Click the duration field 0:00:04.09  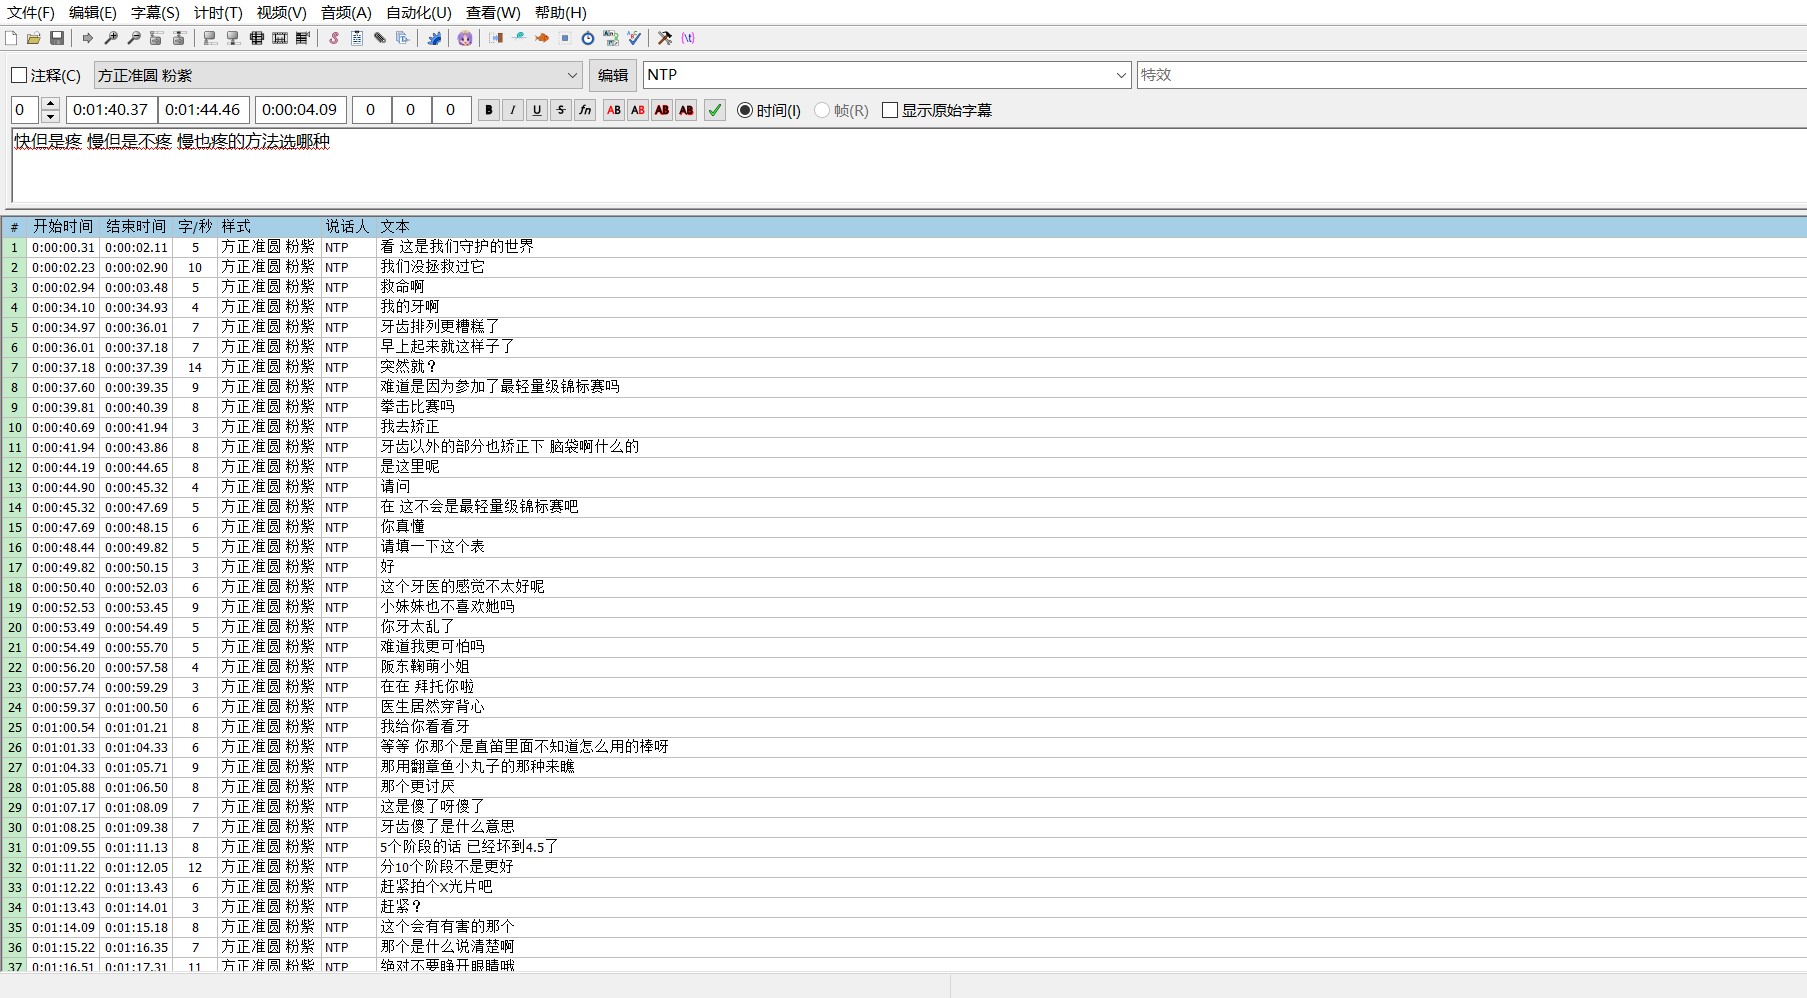[x=301, y=110]
